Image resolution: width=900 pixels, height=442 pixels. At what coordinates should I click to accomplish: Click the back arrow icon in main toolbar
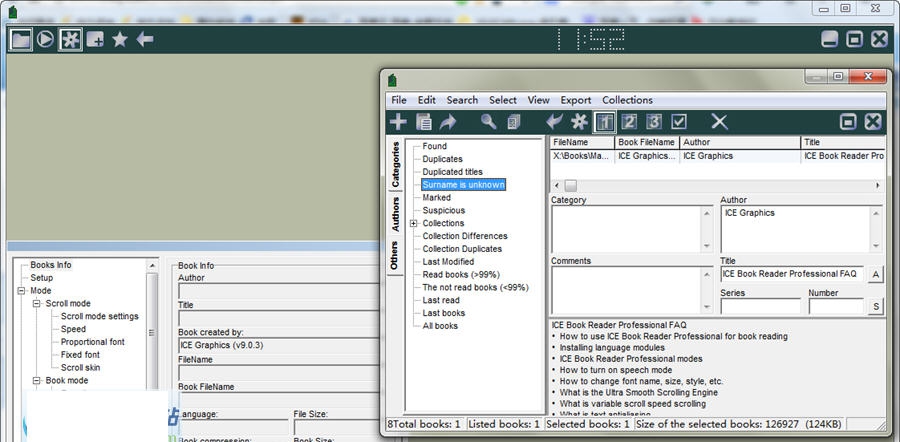[x=145, y=39]
